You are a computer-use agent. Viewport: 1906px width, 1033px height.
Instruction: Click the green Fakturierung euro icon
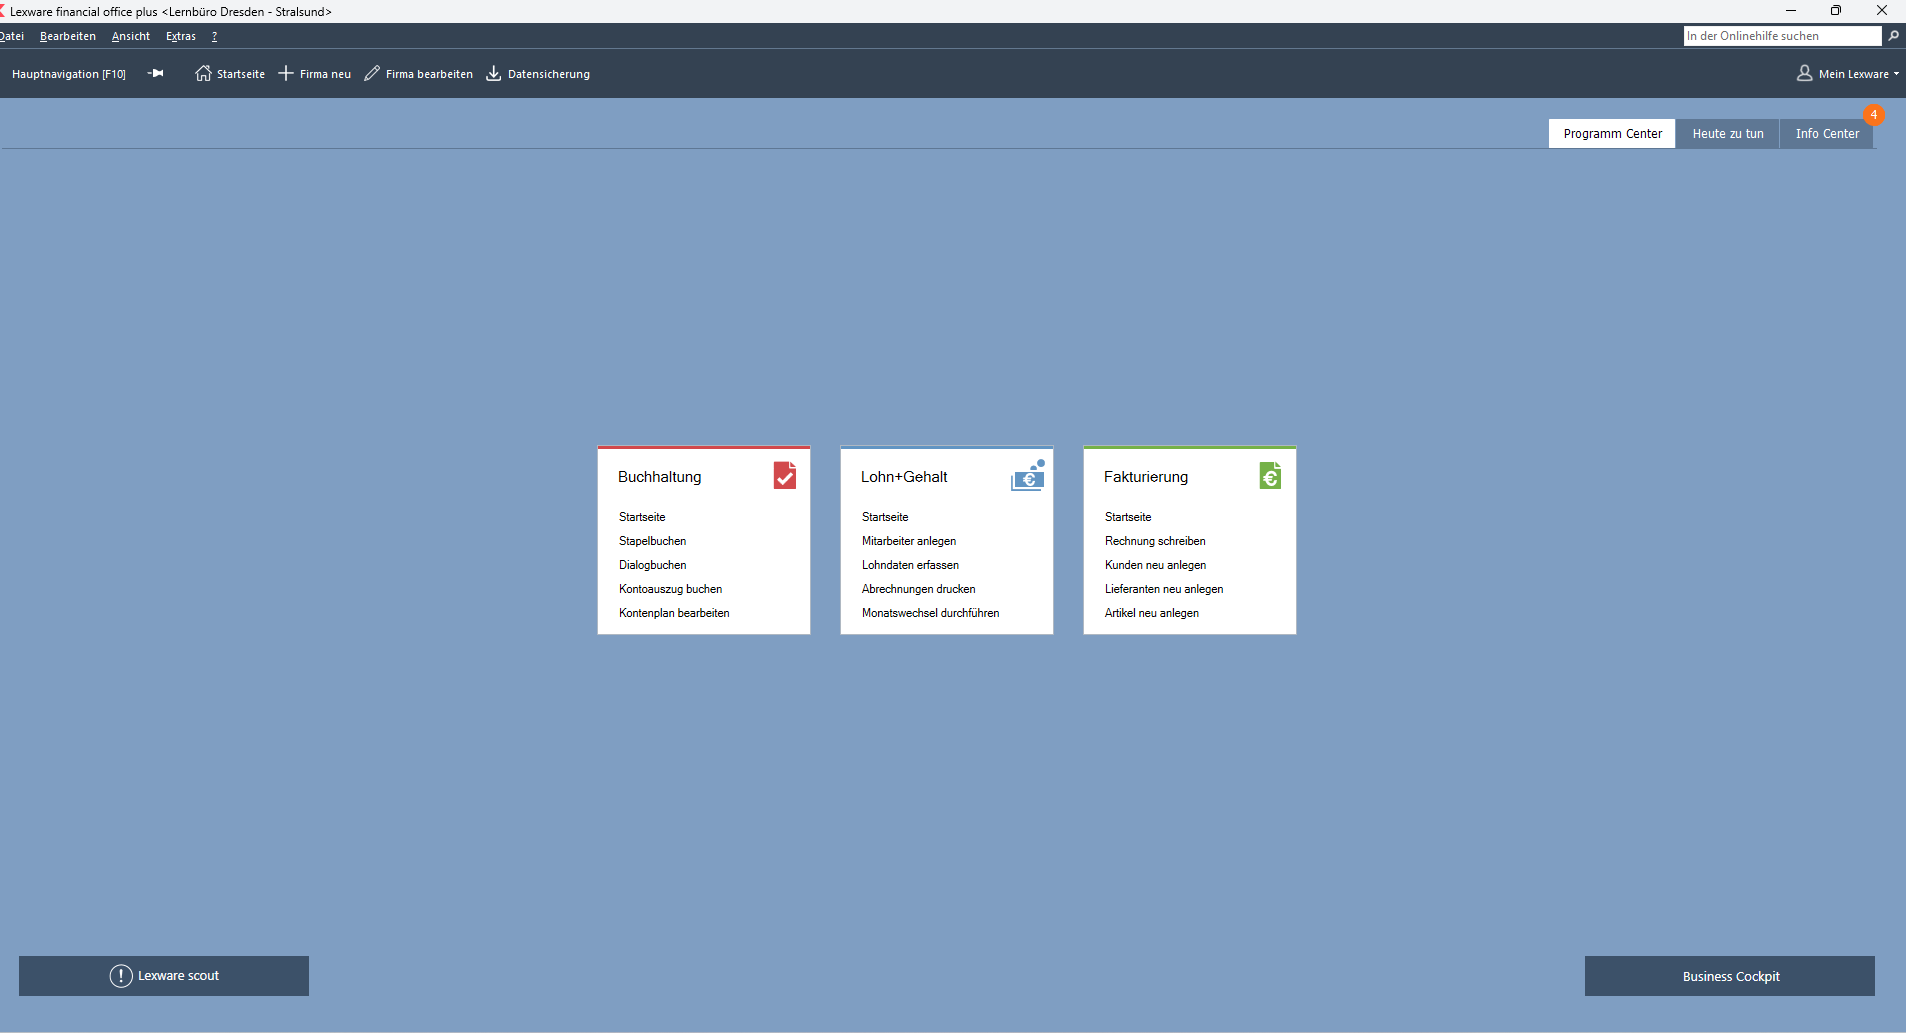[1270, 476]
